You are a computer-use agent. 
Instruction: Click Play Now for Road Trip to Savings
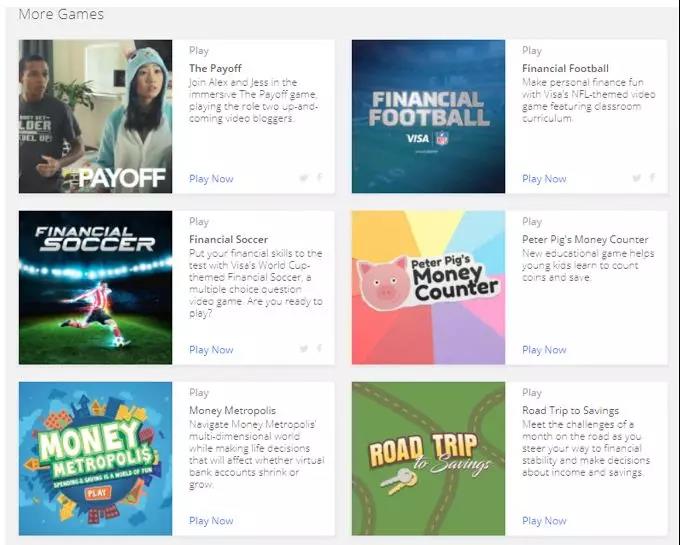click(x=544, y=520)
